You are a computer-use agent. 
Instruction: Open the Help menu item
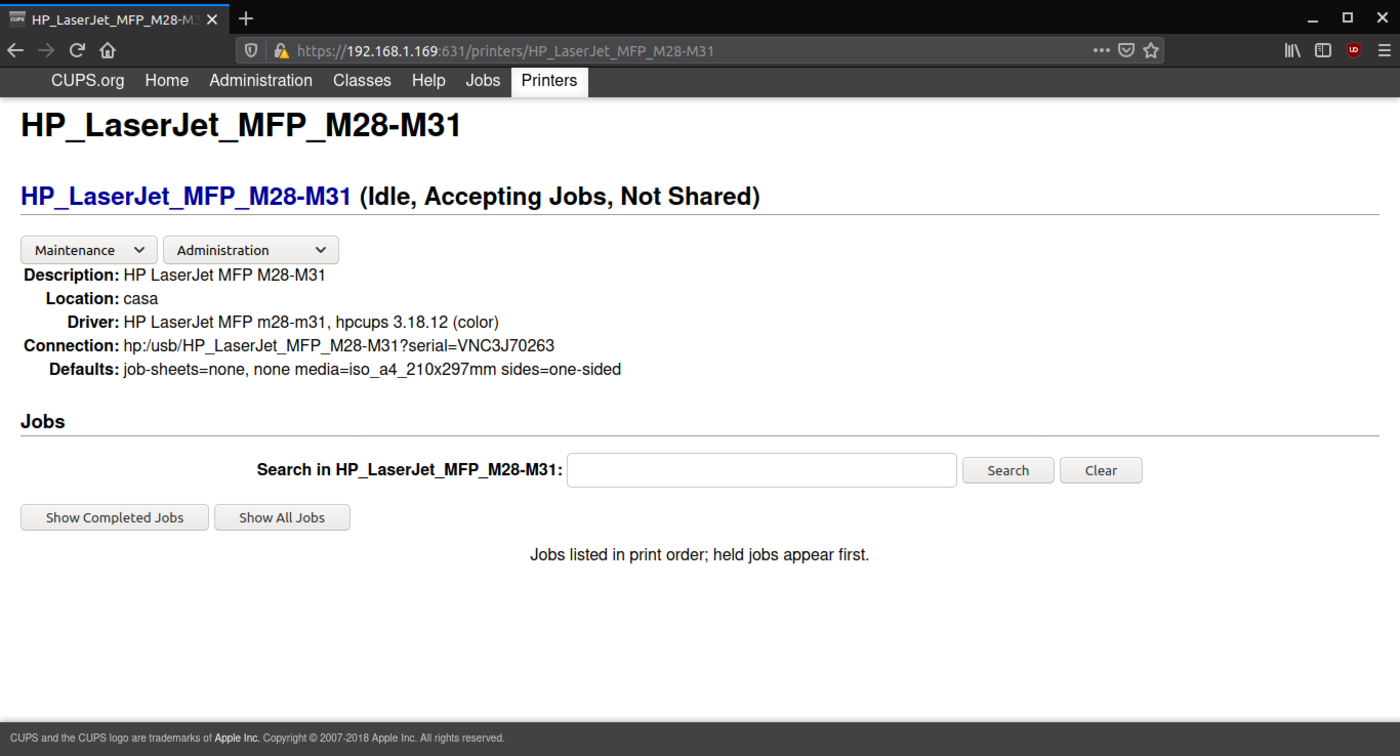(x=429, y=81)
